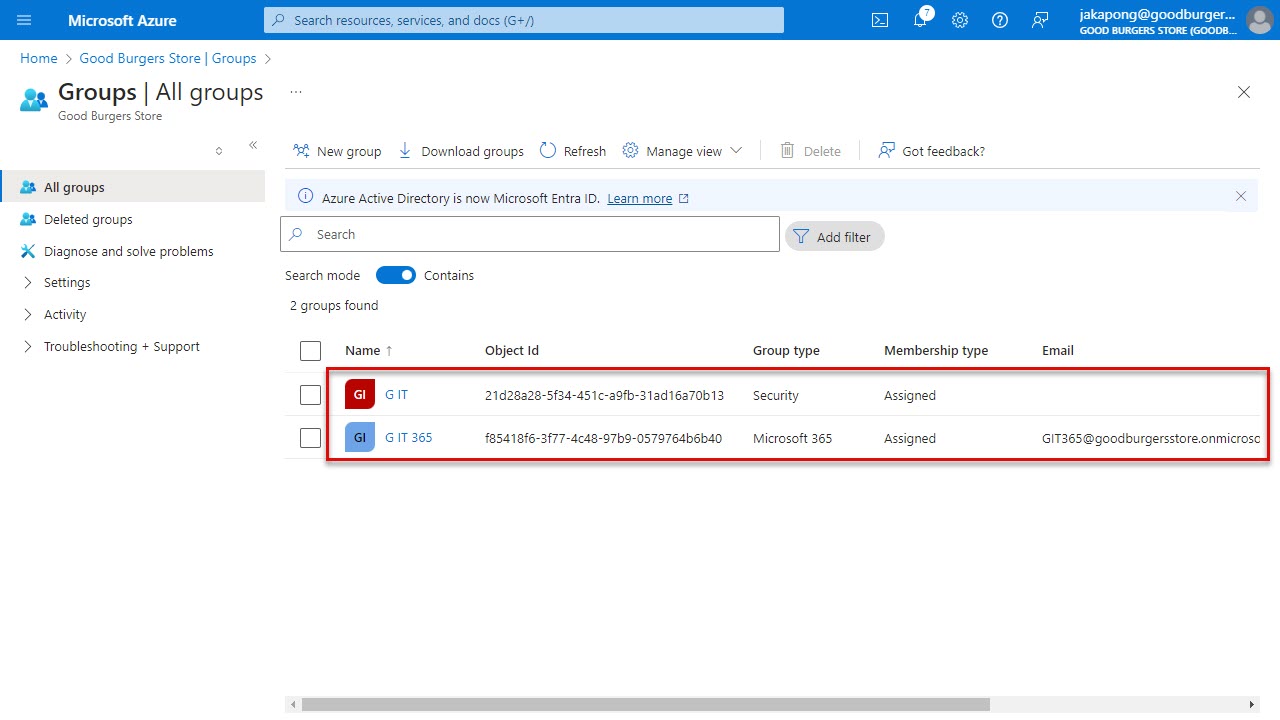Switch to All groups view
Image resolution: width=1280 pixels, height=720 pixels.
click(75, 187)
